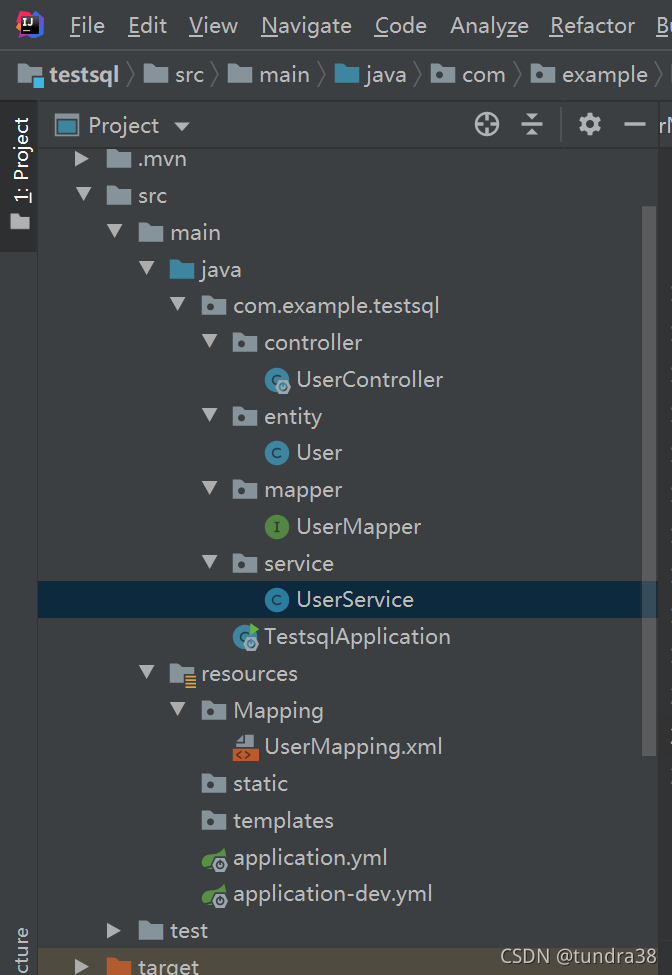Select UserController in the tree

pos(369,380)
